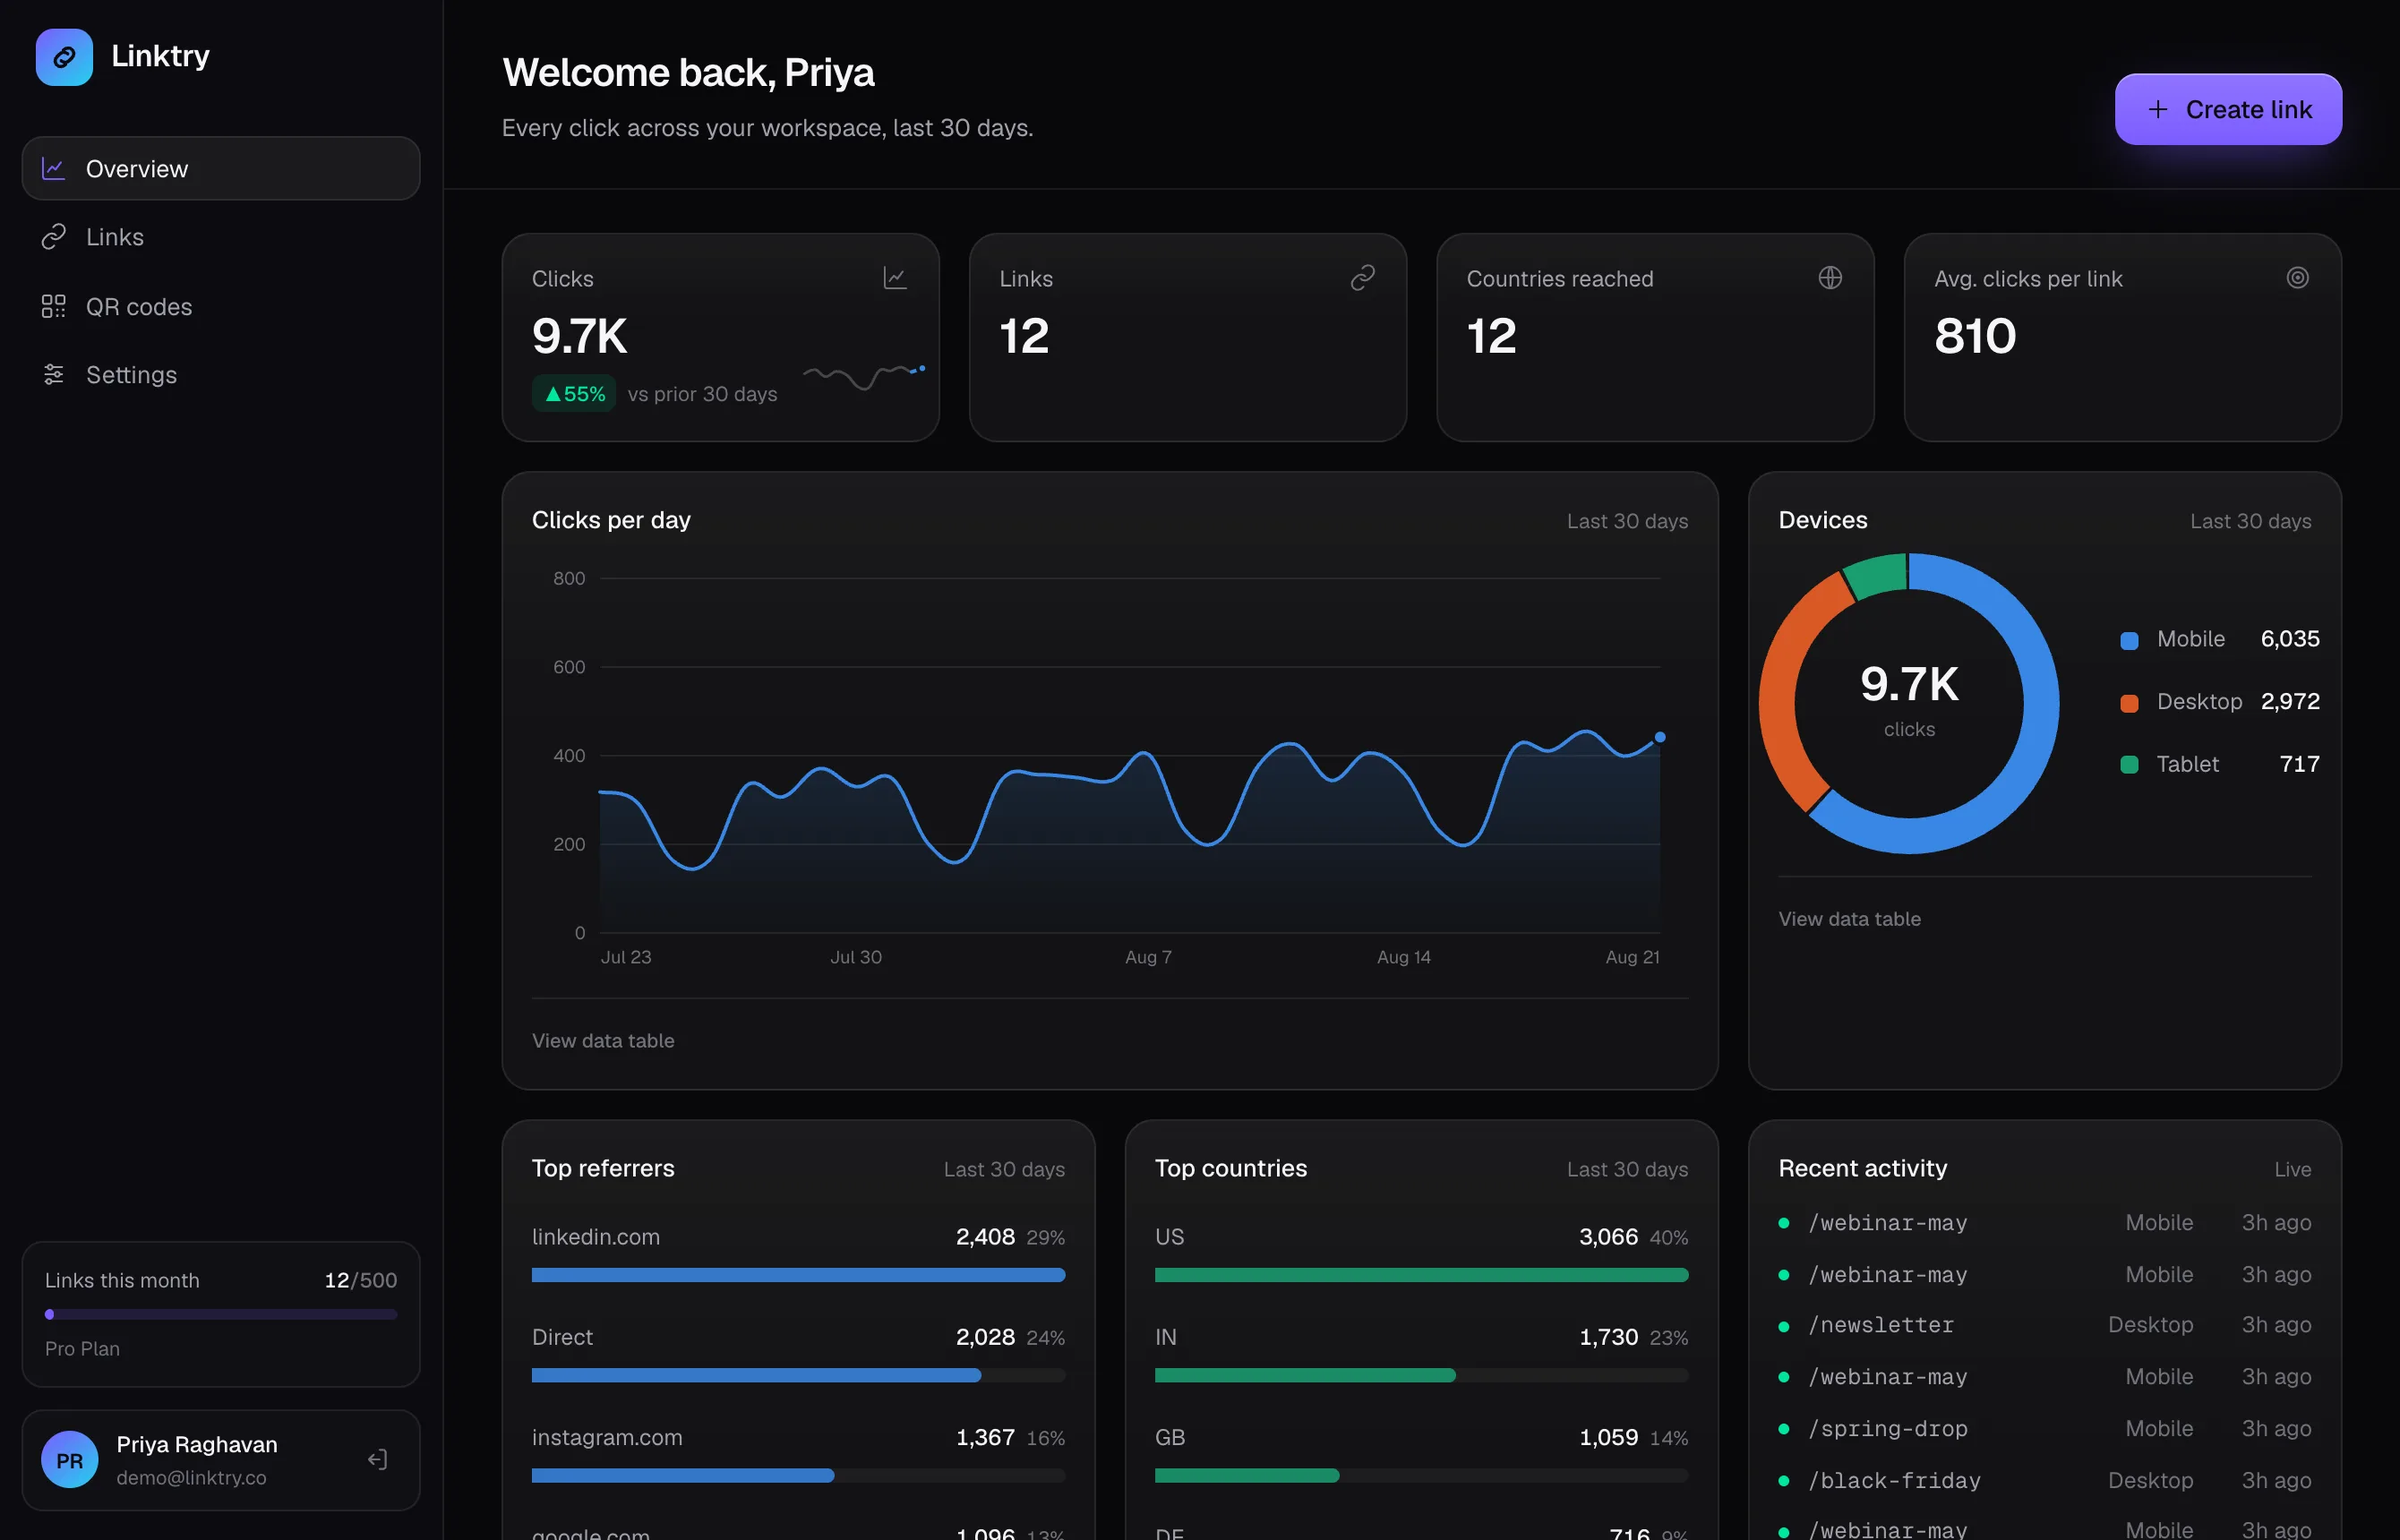View data table under Clicks per day

[603, 1040]
